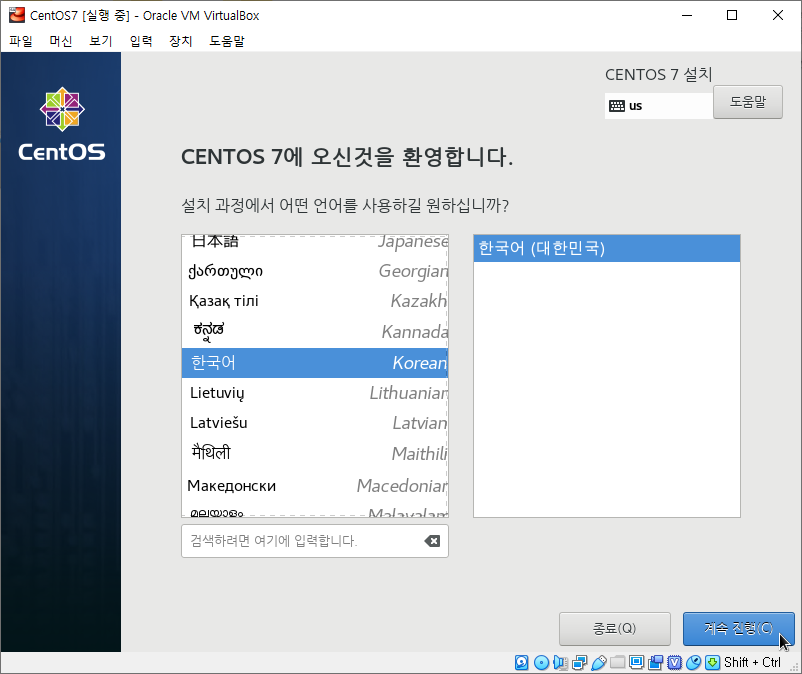Clear the search field with backspace icon
Screen dimensions: 802x674
pyautogui.click(x=432, y=541)
